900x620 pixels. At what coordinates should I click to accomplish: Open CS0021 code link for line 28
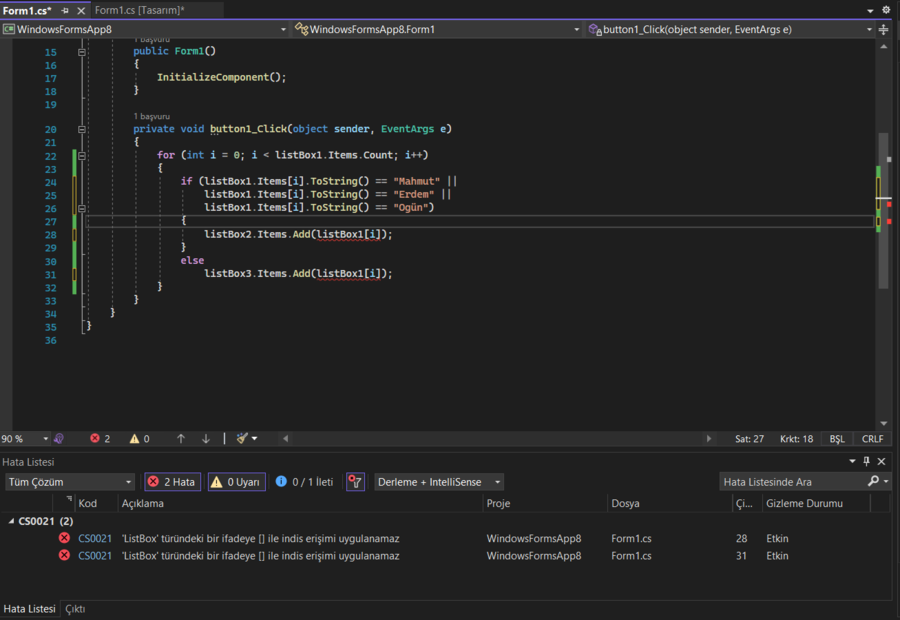95,539
